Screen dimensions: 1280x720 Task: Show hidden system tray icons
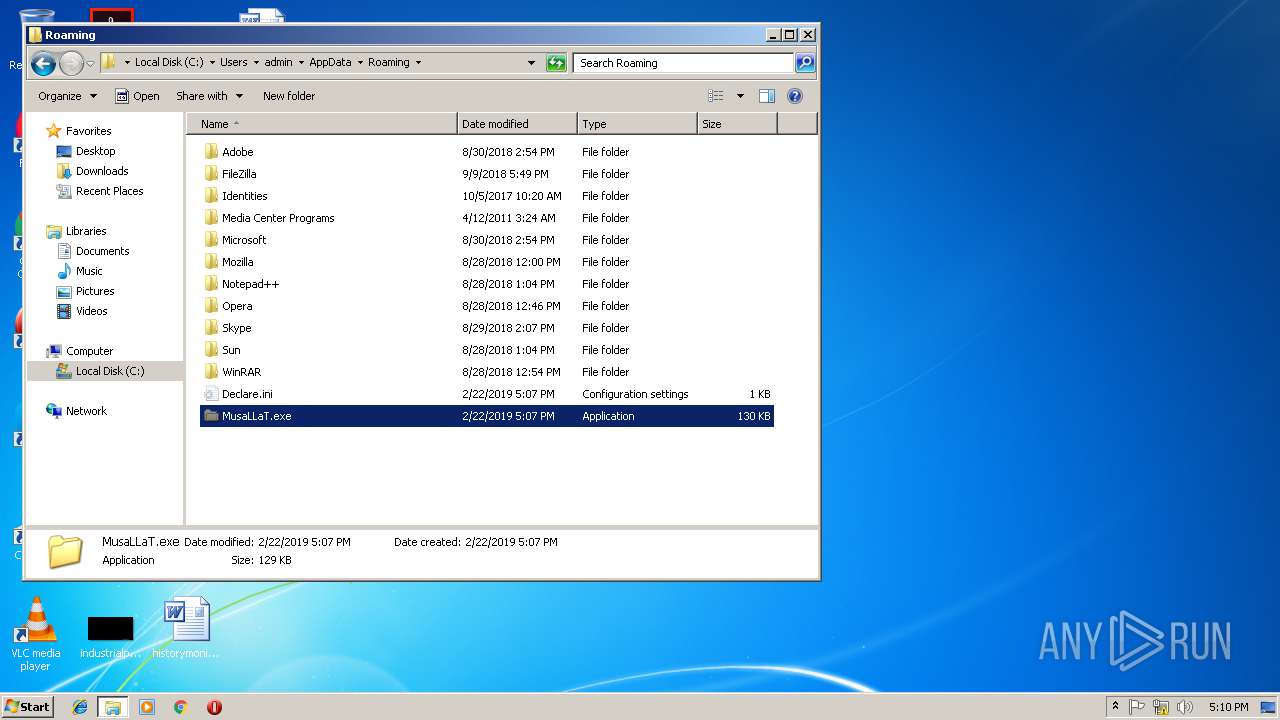pyautogui.click(x=1115, y=706)
